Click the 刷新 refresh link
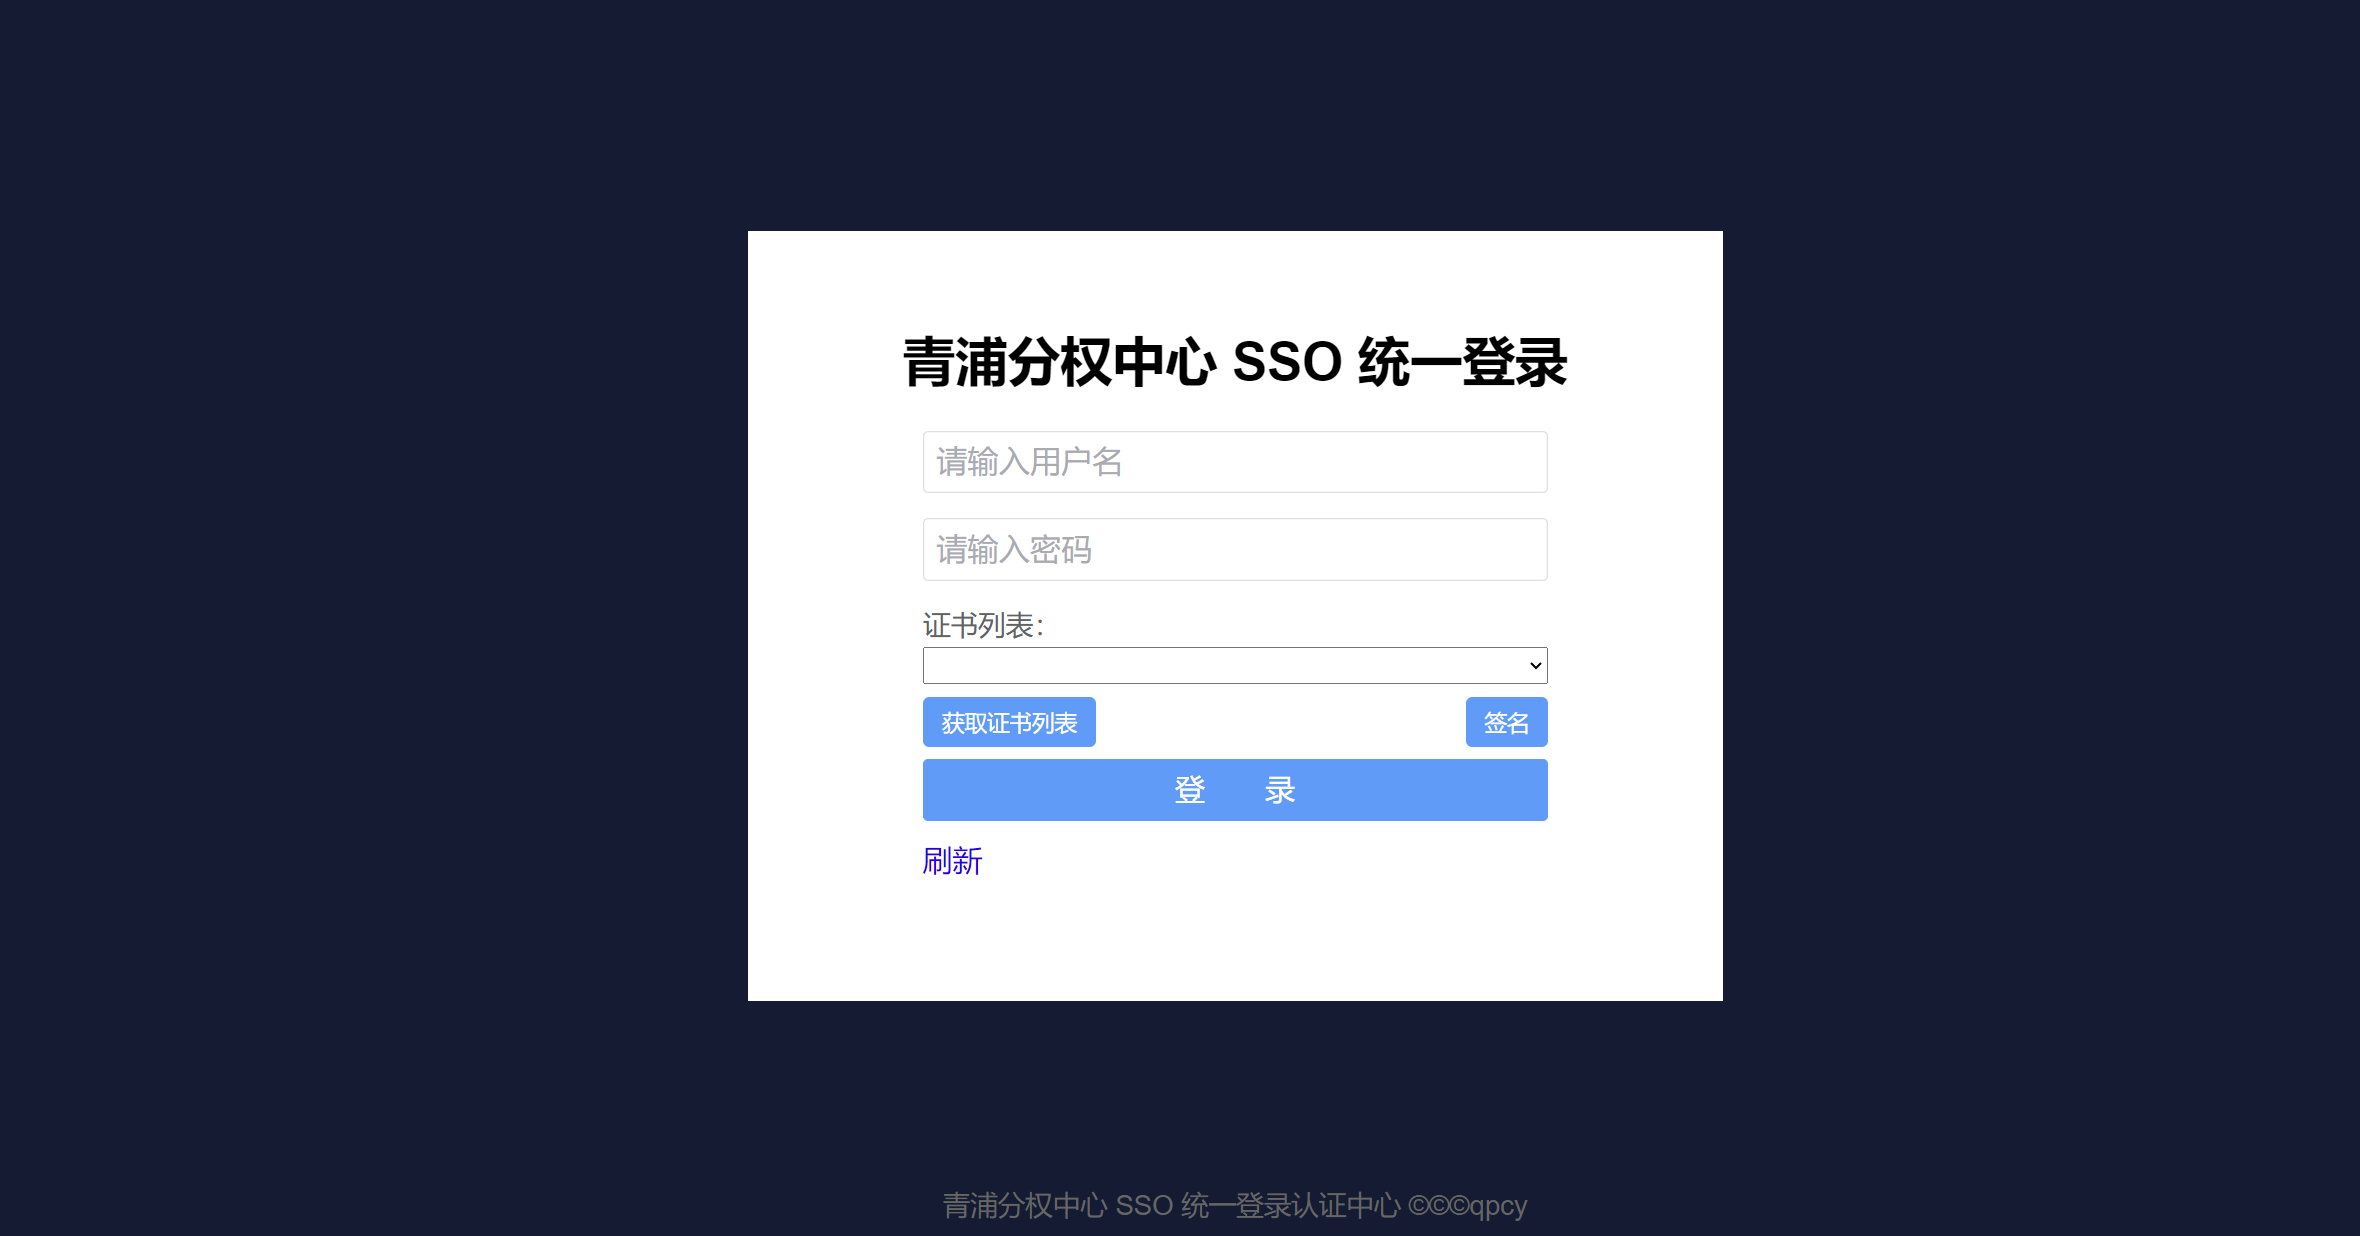The height and width of the screenshot is (1236, 2360). pyautogui.click(x=952, y=861)
